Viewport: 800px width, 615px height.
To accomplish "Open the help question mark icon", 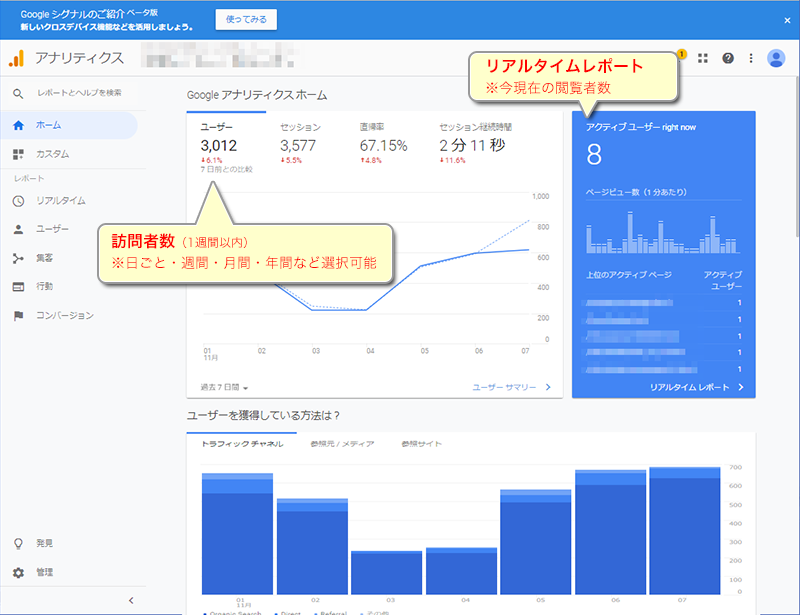I will click(728, 59).
